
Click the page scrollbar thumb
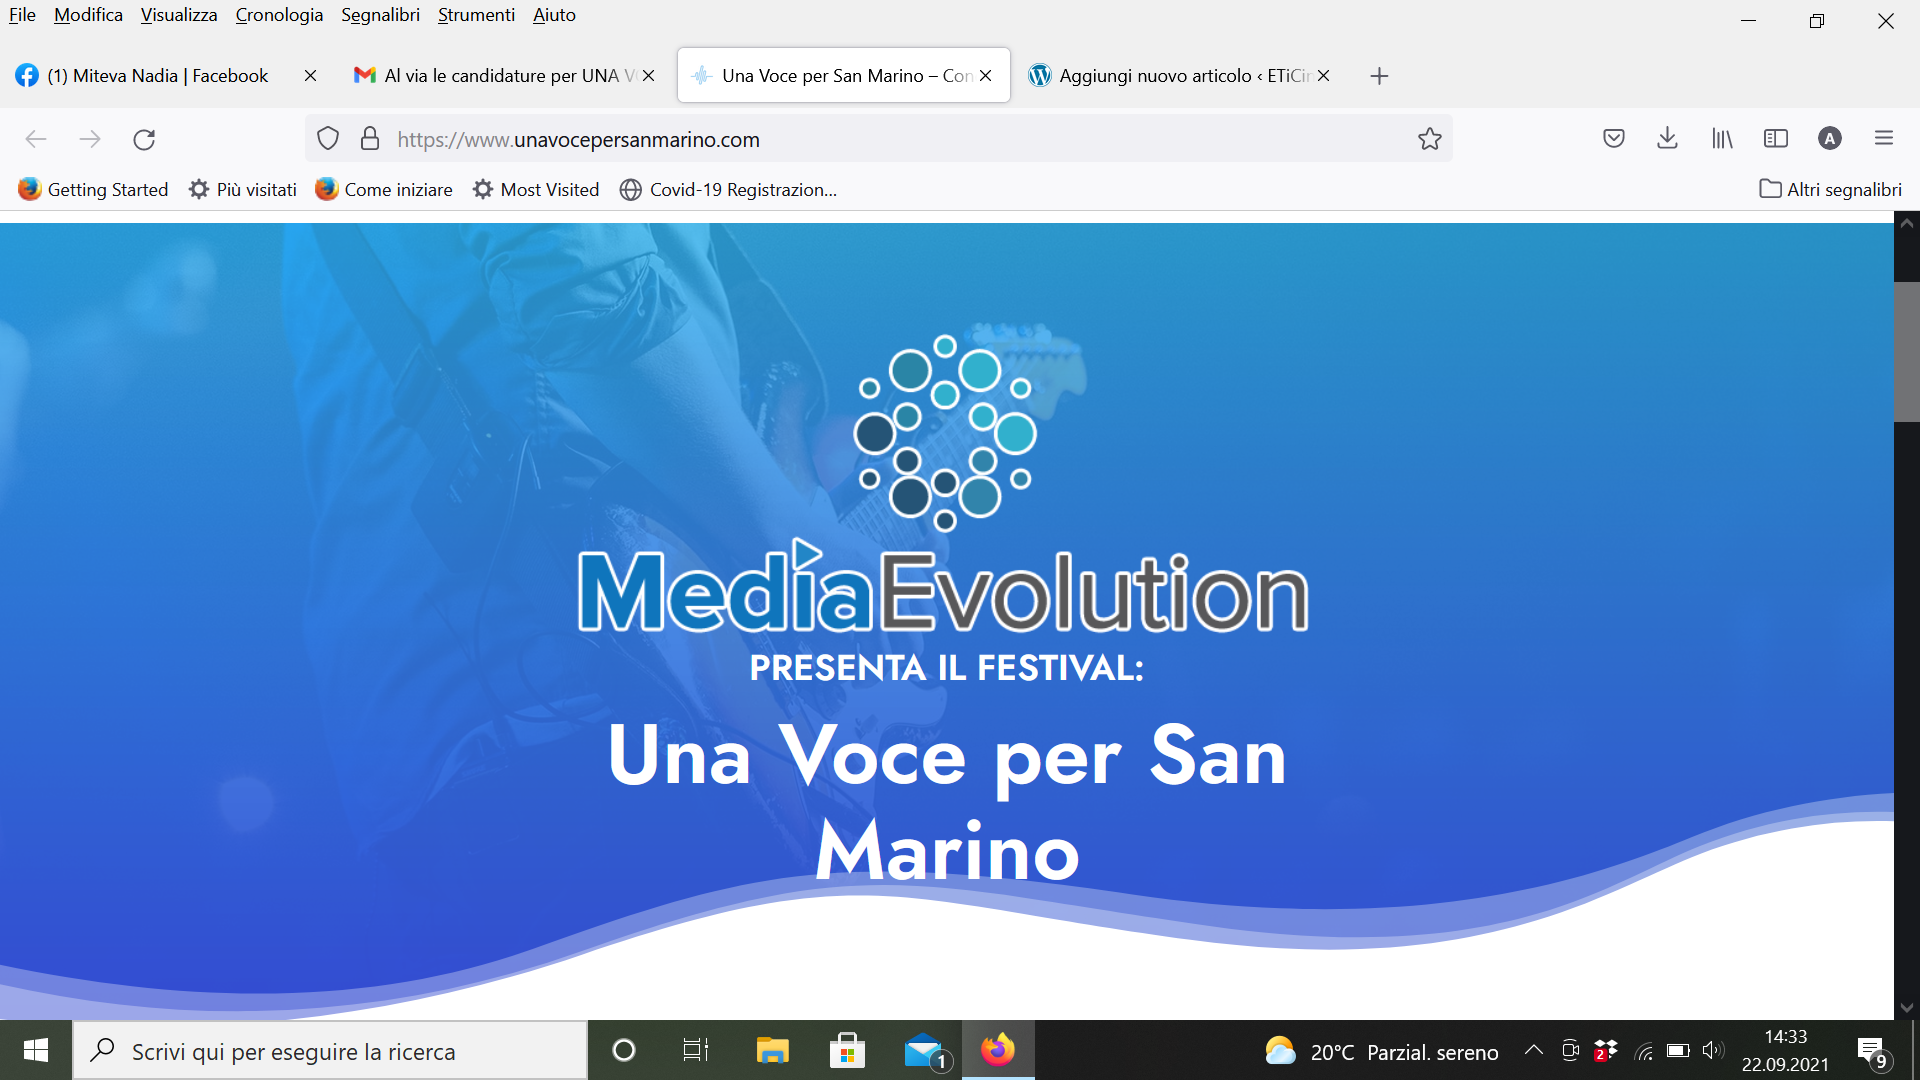pos(1907,351)
